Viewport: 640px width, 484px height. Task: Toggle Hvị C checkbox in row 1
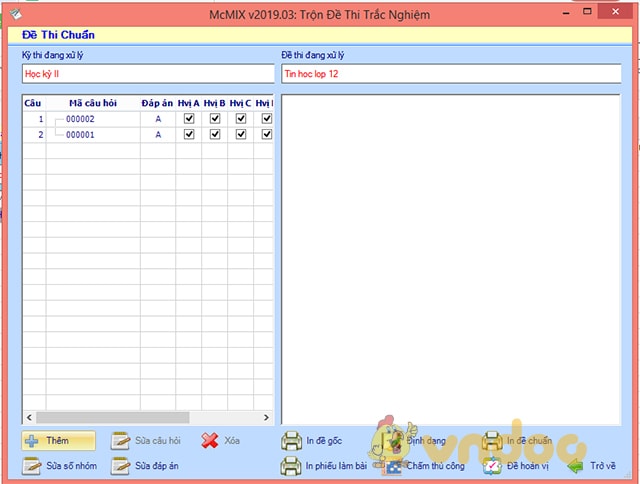click(x=240, y=119)
